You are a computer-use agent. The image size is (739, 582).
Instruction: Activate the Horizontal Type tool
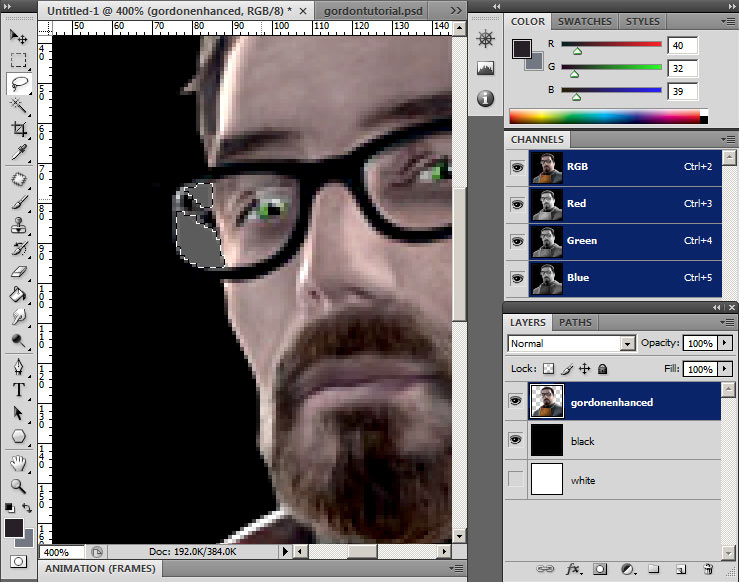(x=18, y=389)
